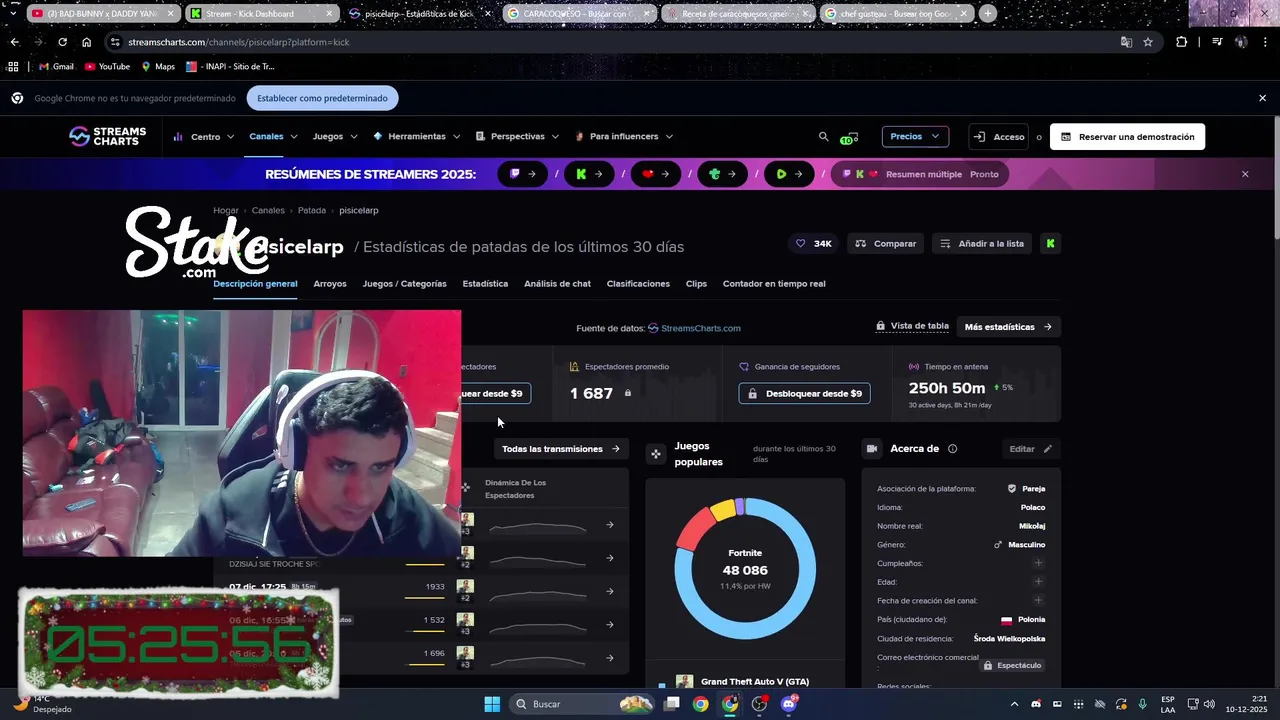Click Canales in the breadcrumb
This screenshot has height=720, width=1280.
click(x=268, y=211)
